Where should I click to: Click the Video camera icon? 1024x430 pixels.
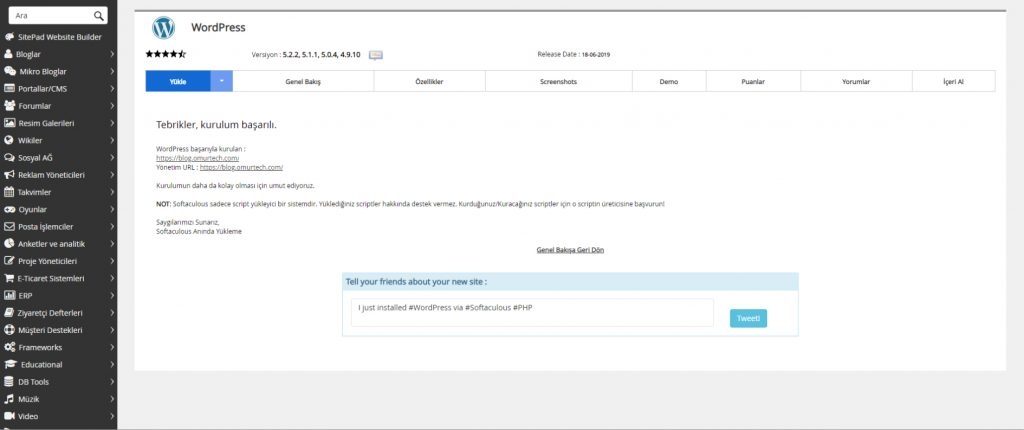coord(9,416)
